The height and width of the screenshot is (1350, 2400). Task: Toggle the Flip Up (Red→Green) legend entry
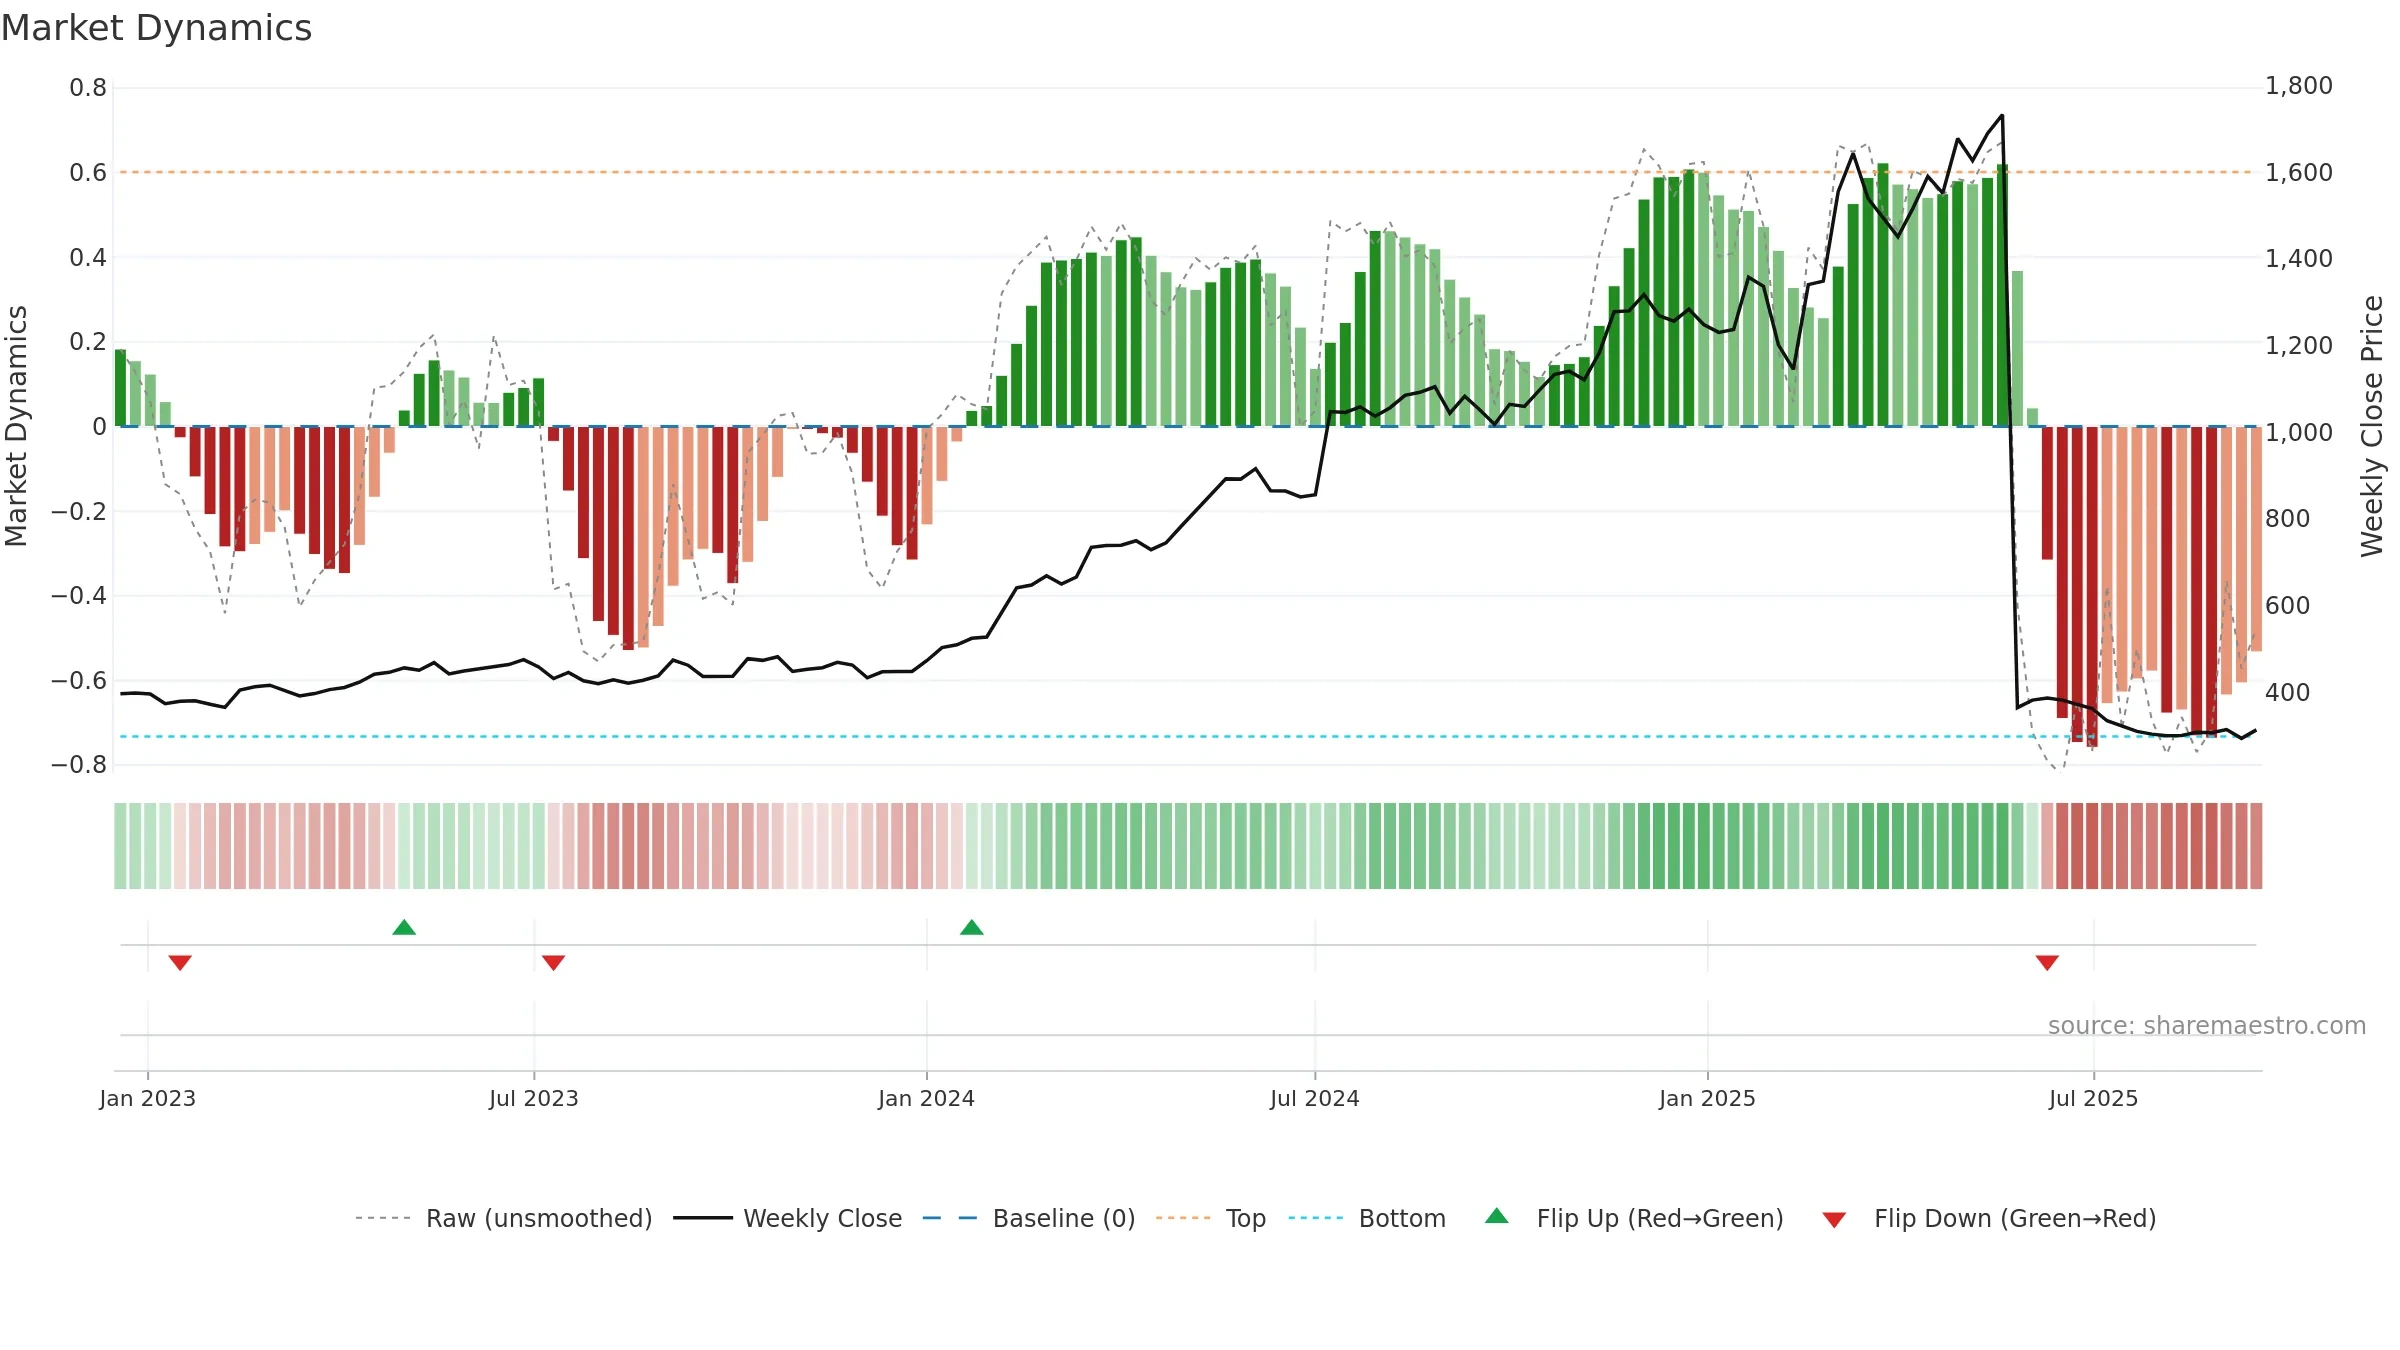(x=1635, y=1218)
